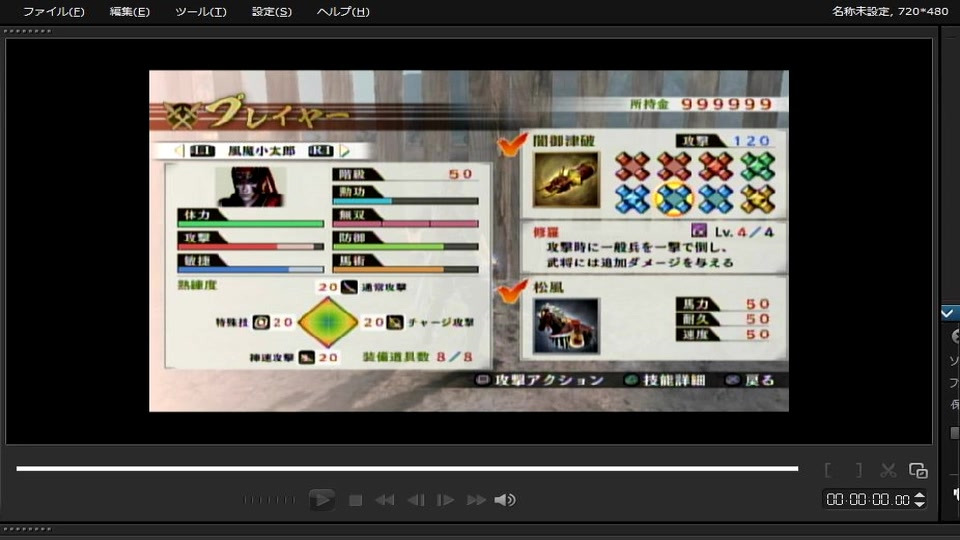Click the 神速攻撃 icon
960x540 pixels.
click(x=307, y=358)
